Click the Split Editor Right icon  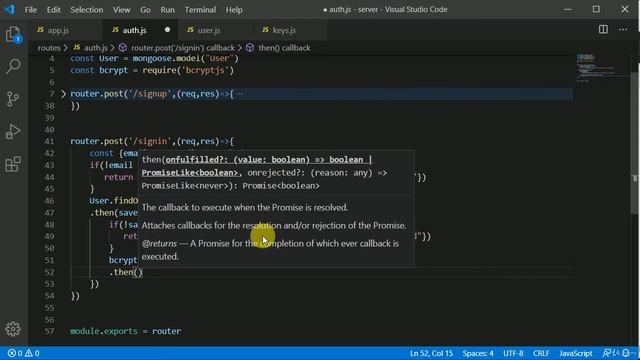[603, 30]
